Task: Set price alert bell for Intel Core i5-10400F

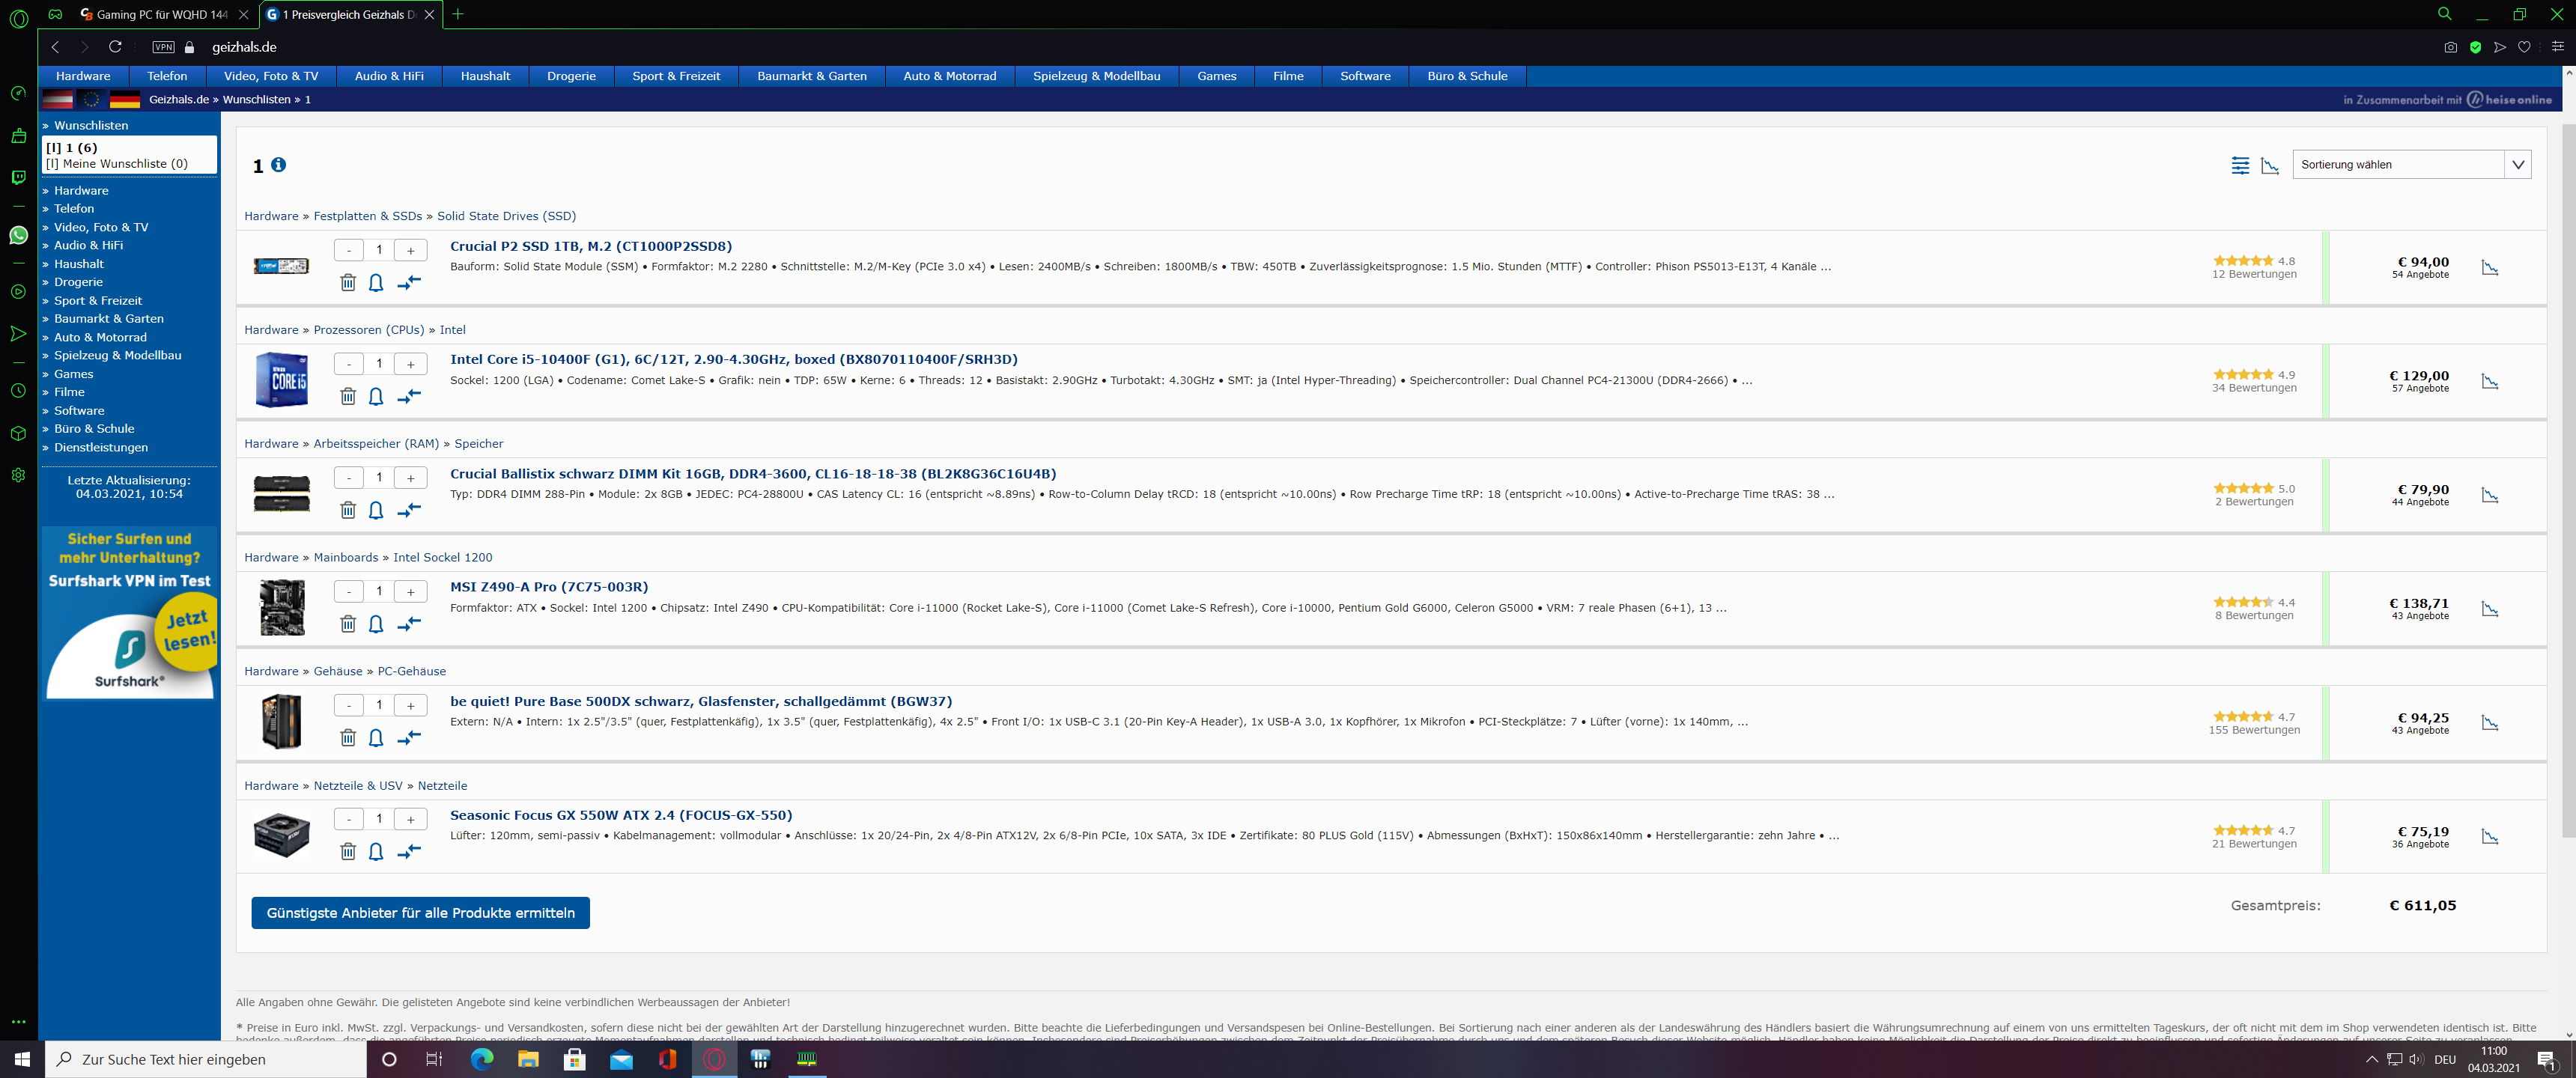Action: [x=376, y=396]
